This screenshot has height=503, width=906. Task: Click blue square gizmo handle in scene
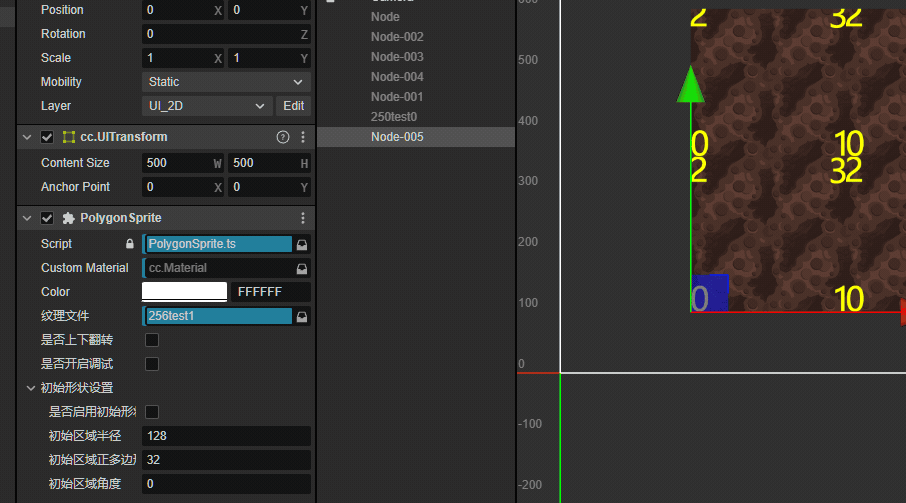point(710,293)
